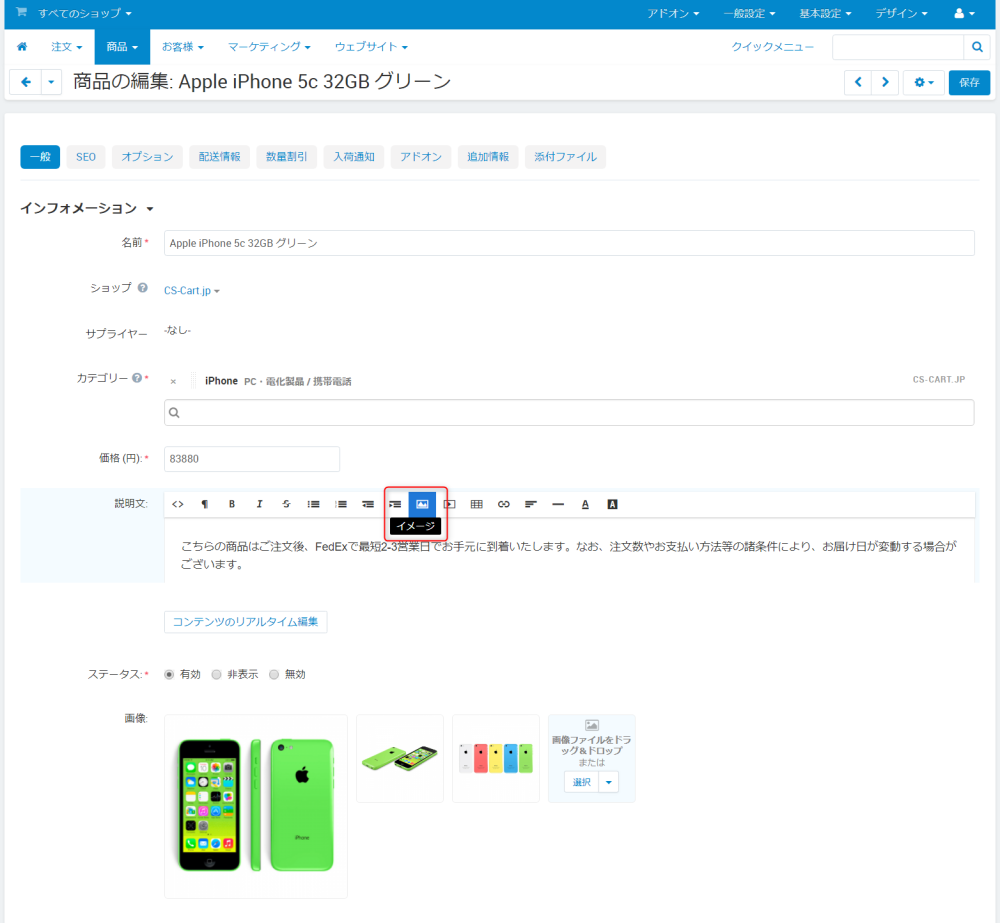Insert unordered bullet list in editor
The image size is (1000, 923).
pyautogui.click(x=313, y=504)
